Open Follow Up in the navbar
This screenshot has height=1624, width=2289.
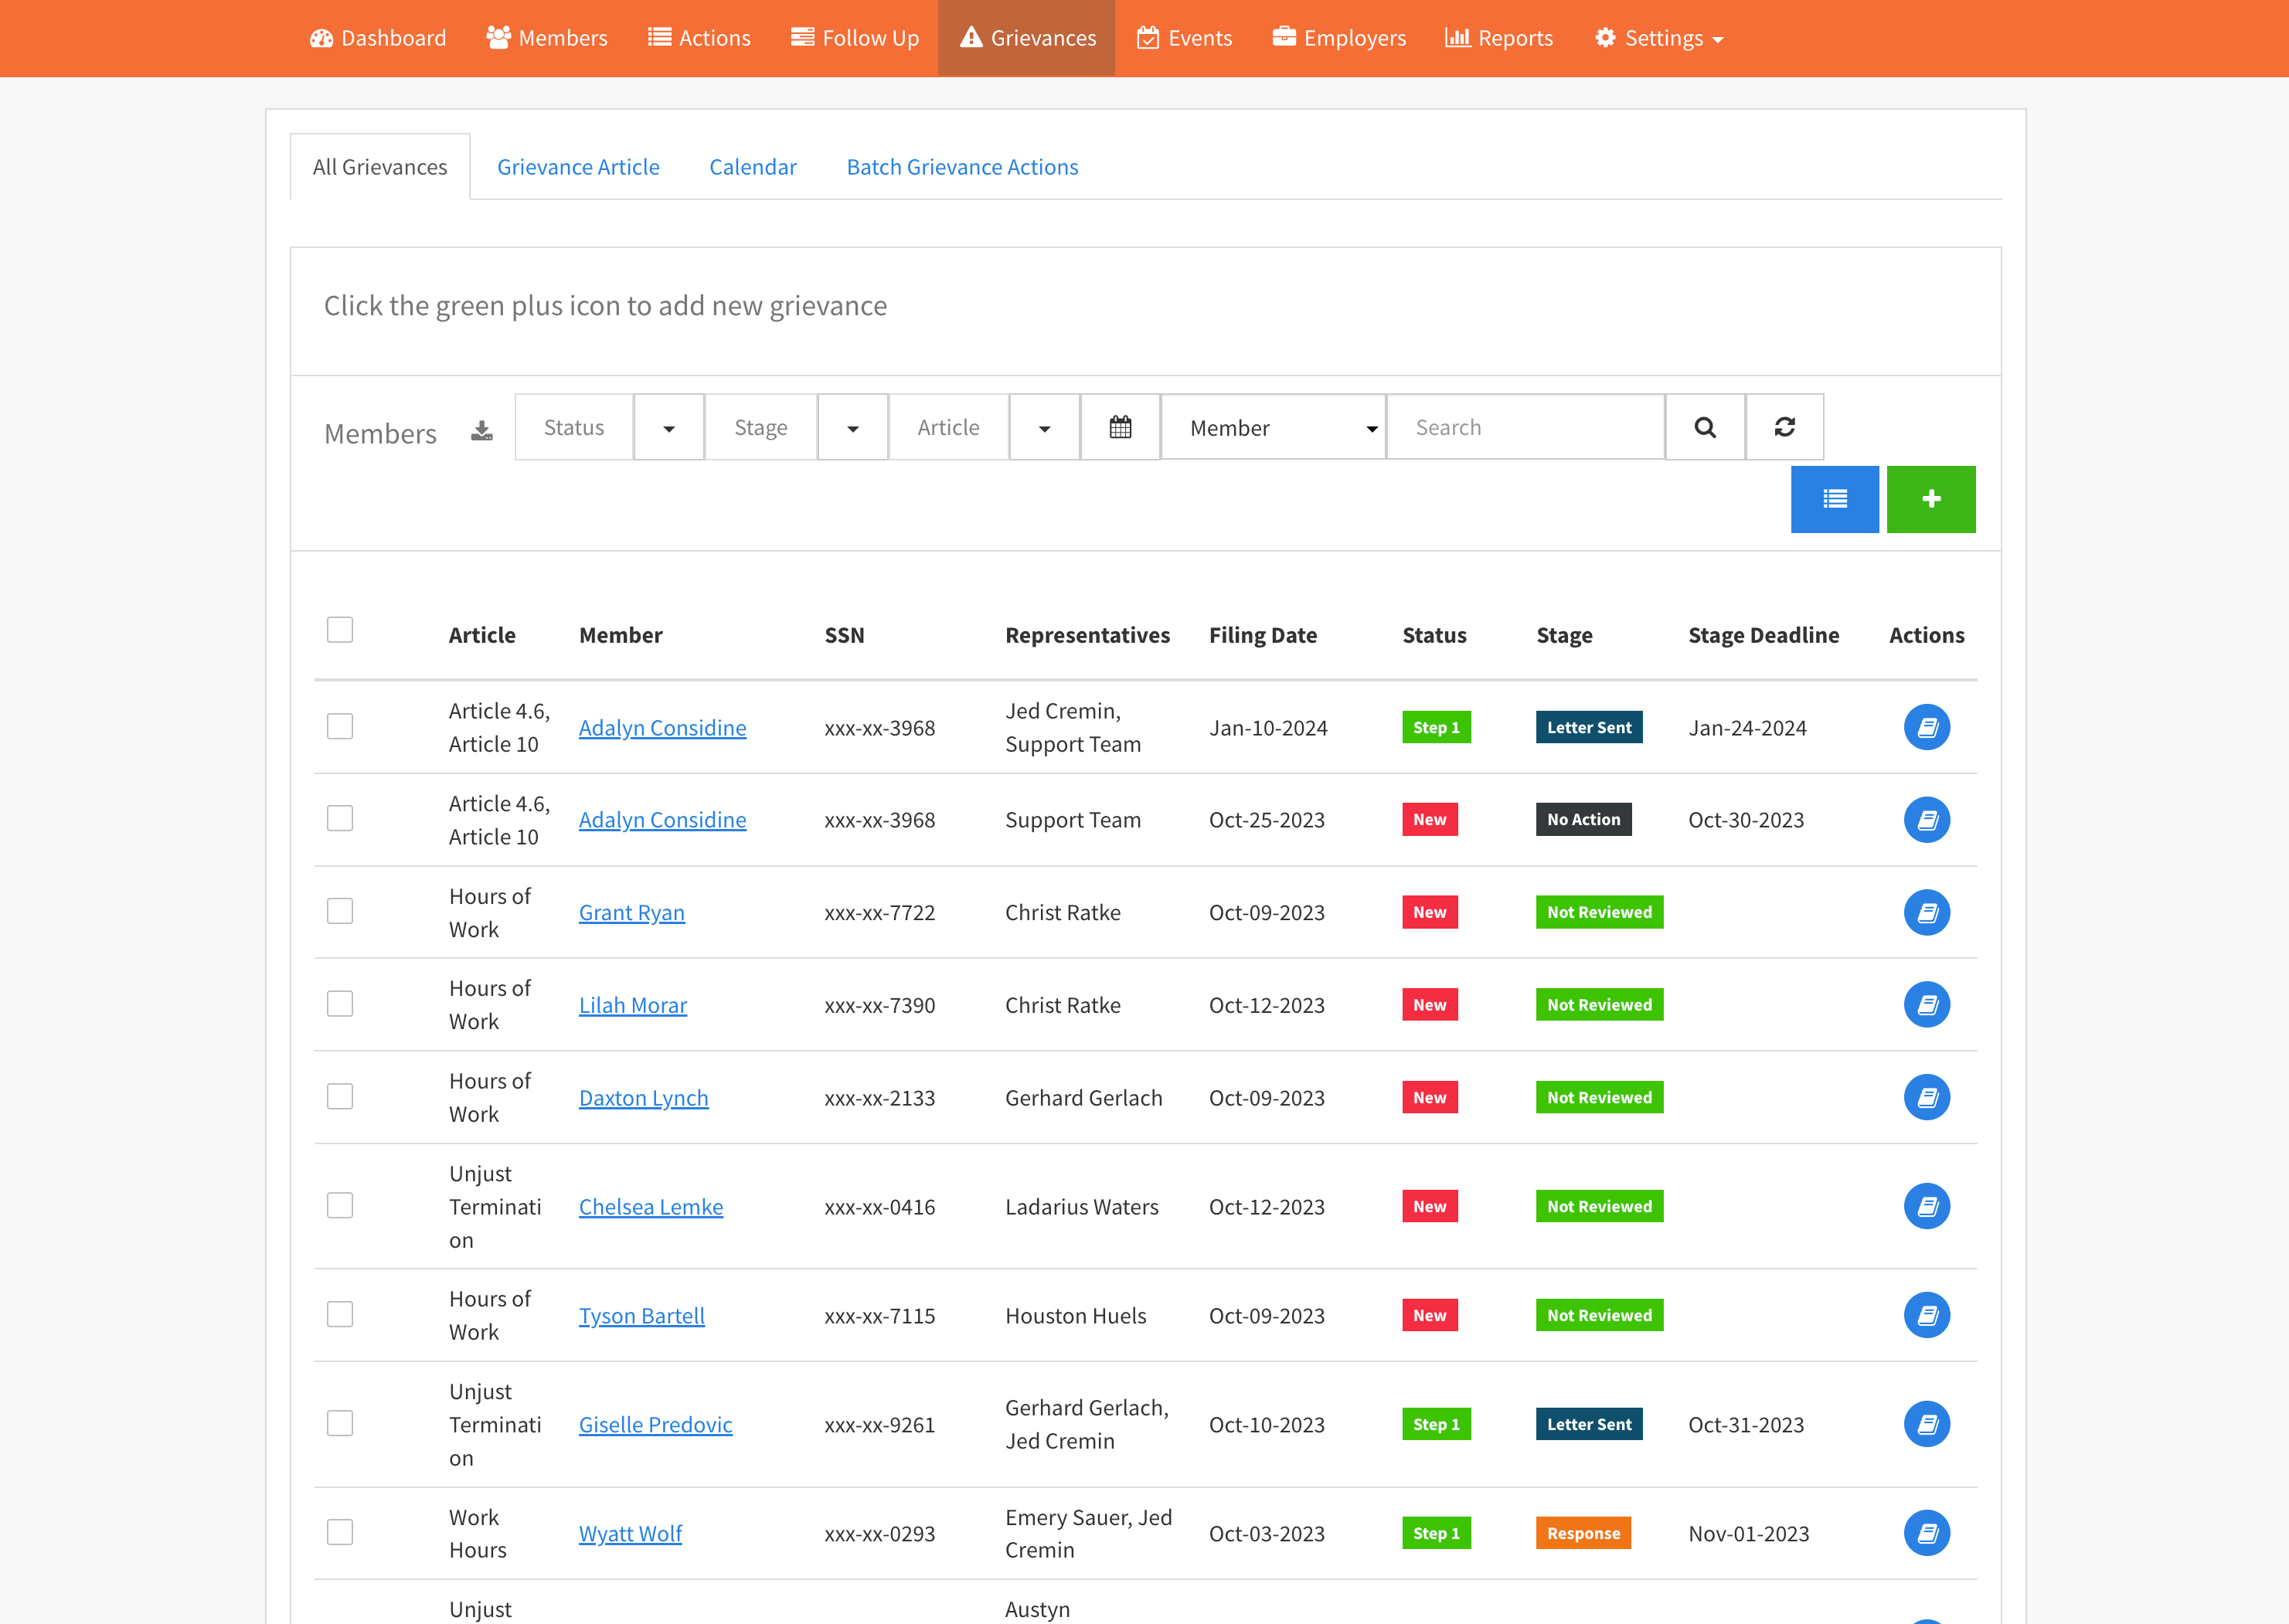pos(855,38)
